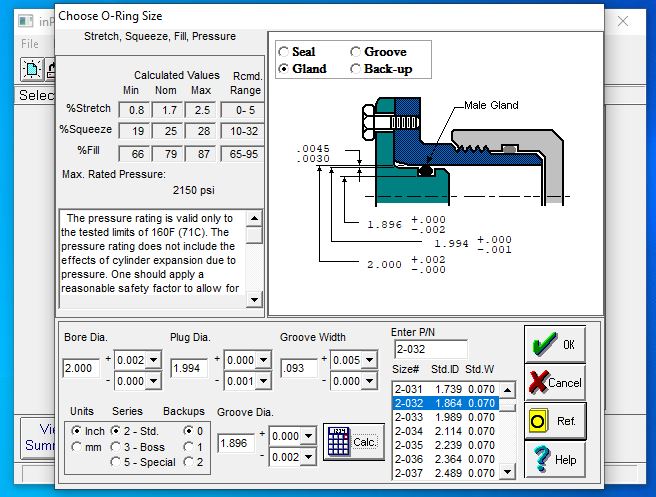Click the app icon in title bar
Screen dimensions: 656x497
[26, 21]
